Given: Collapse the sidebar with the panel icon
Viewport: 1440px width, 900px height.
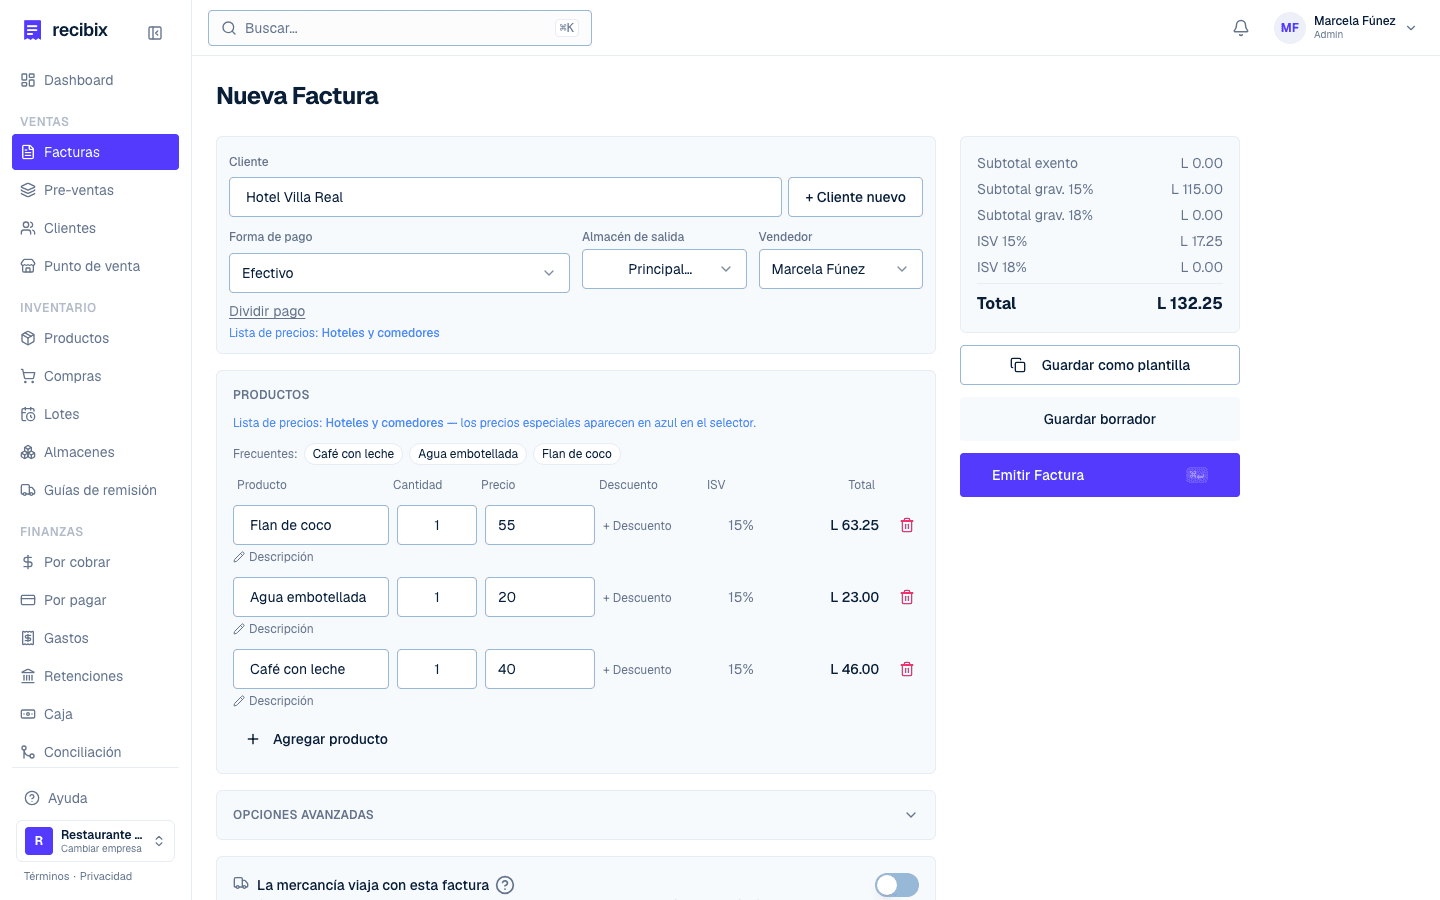Looking at the screenshot, I should 155,33.
